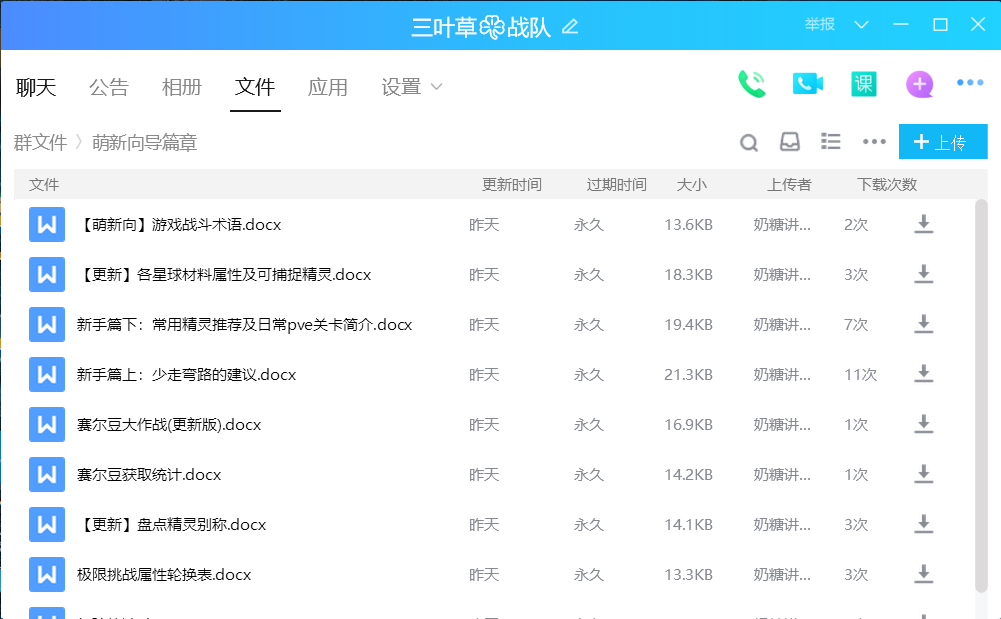Open the group class icon
The image size is (1001, 619).
click(864, 84)
